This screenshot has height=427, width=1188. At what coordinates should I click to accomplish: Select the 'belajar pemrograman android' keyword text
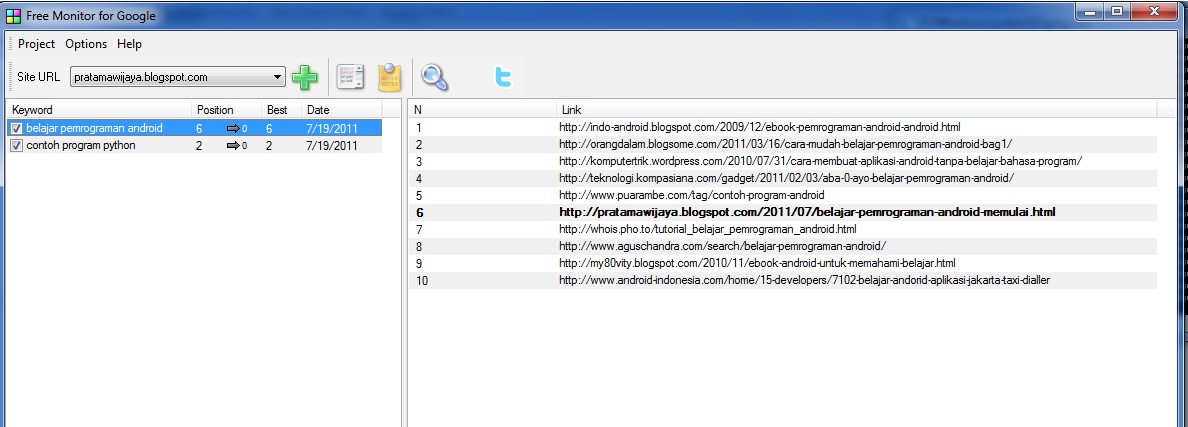[x=94, y=129]
